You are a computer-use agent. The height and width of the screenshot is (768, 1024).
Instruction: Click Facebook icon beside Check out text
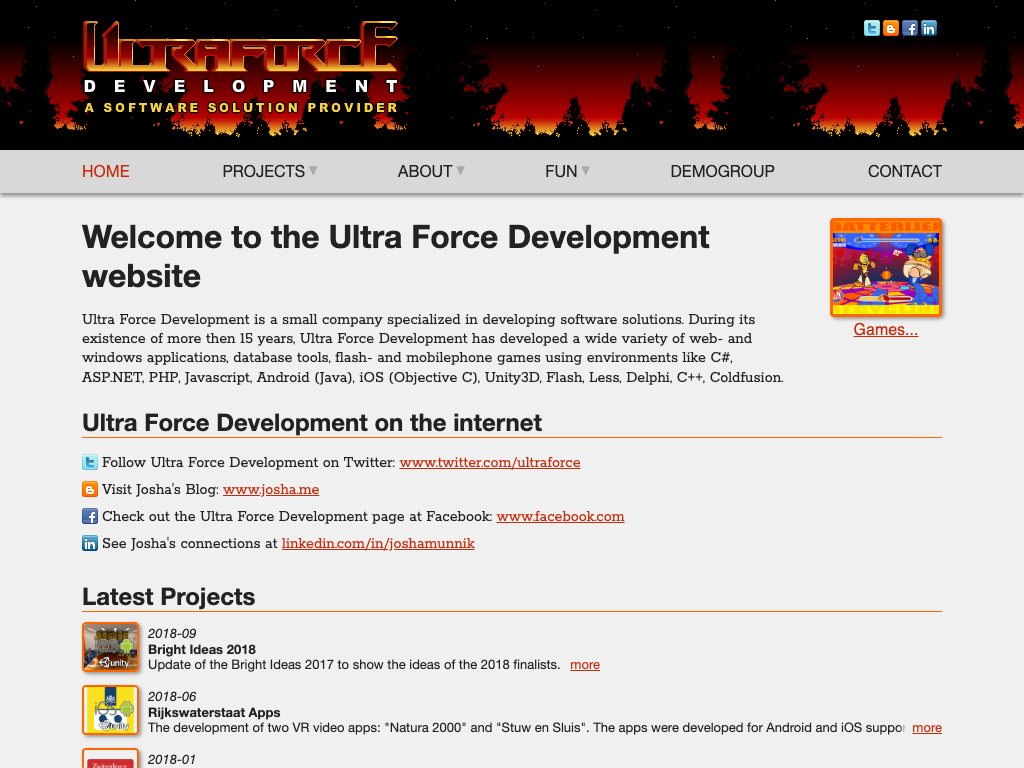point(90,516)
